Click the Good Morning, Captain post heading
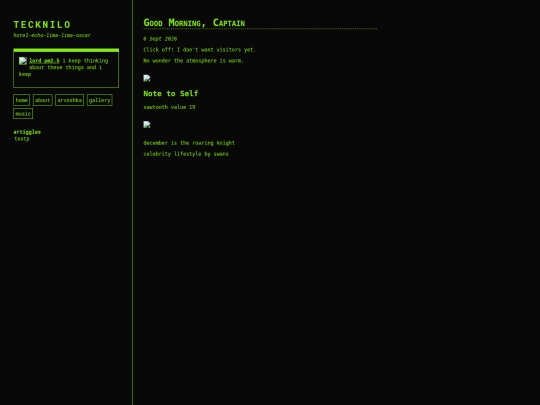Viewport: 540px width, 405px height. pos(194,23)
